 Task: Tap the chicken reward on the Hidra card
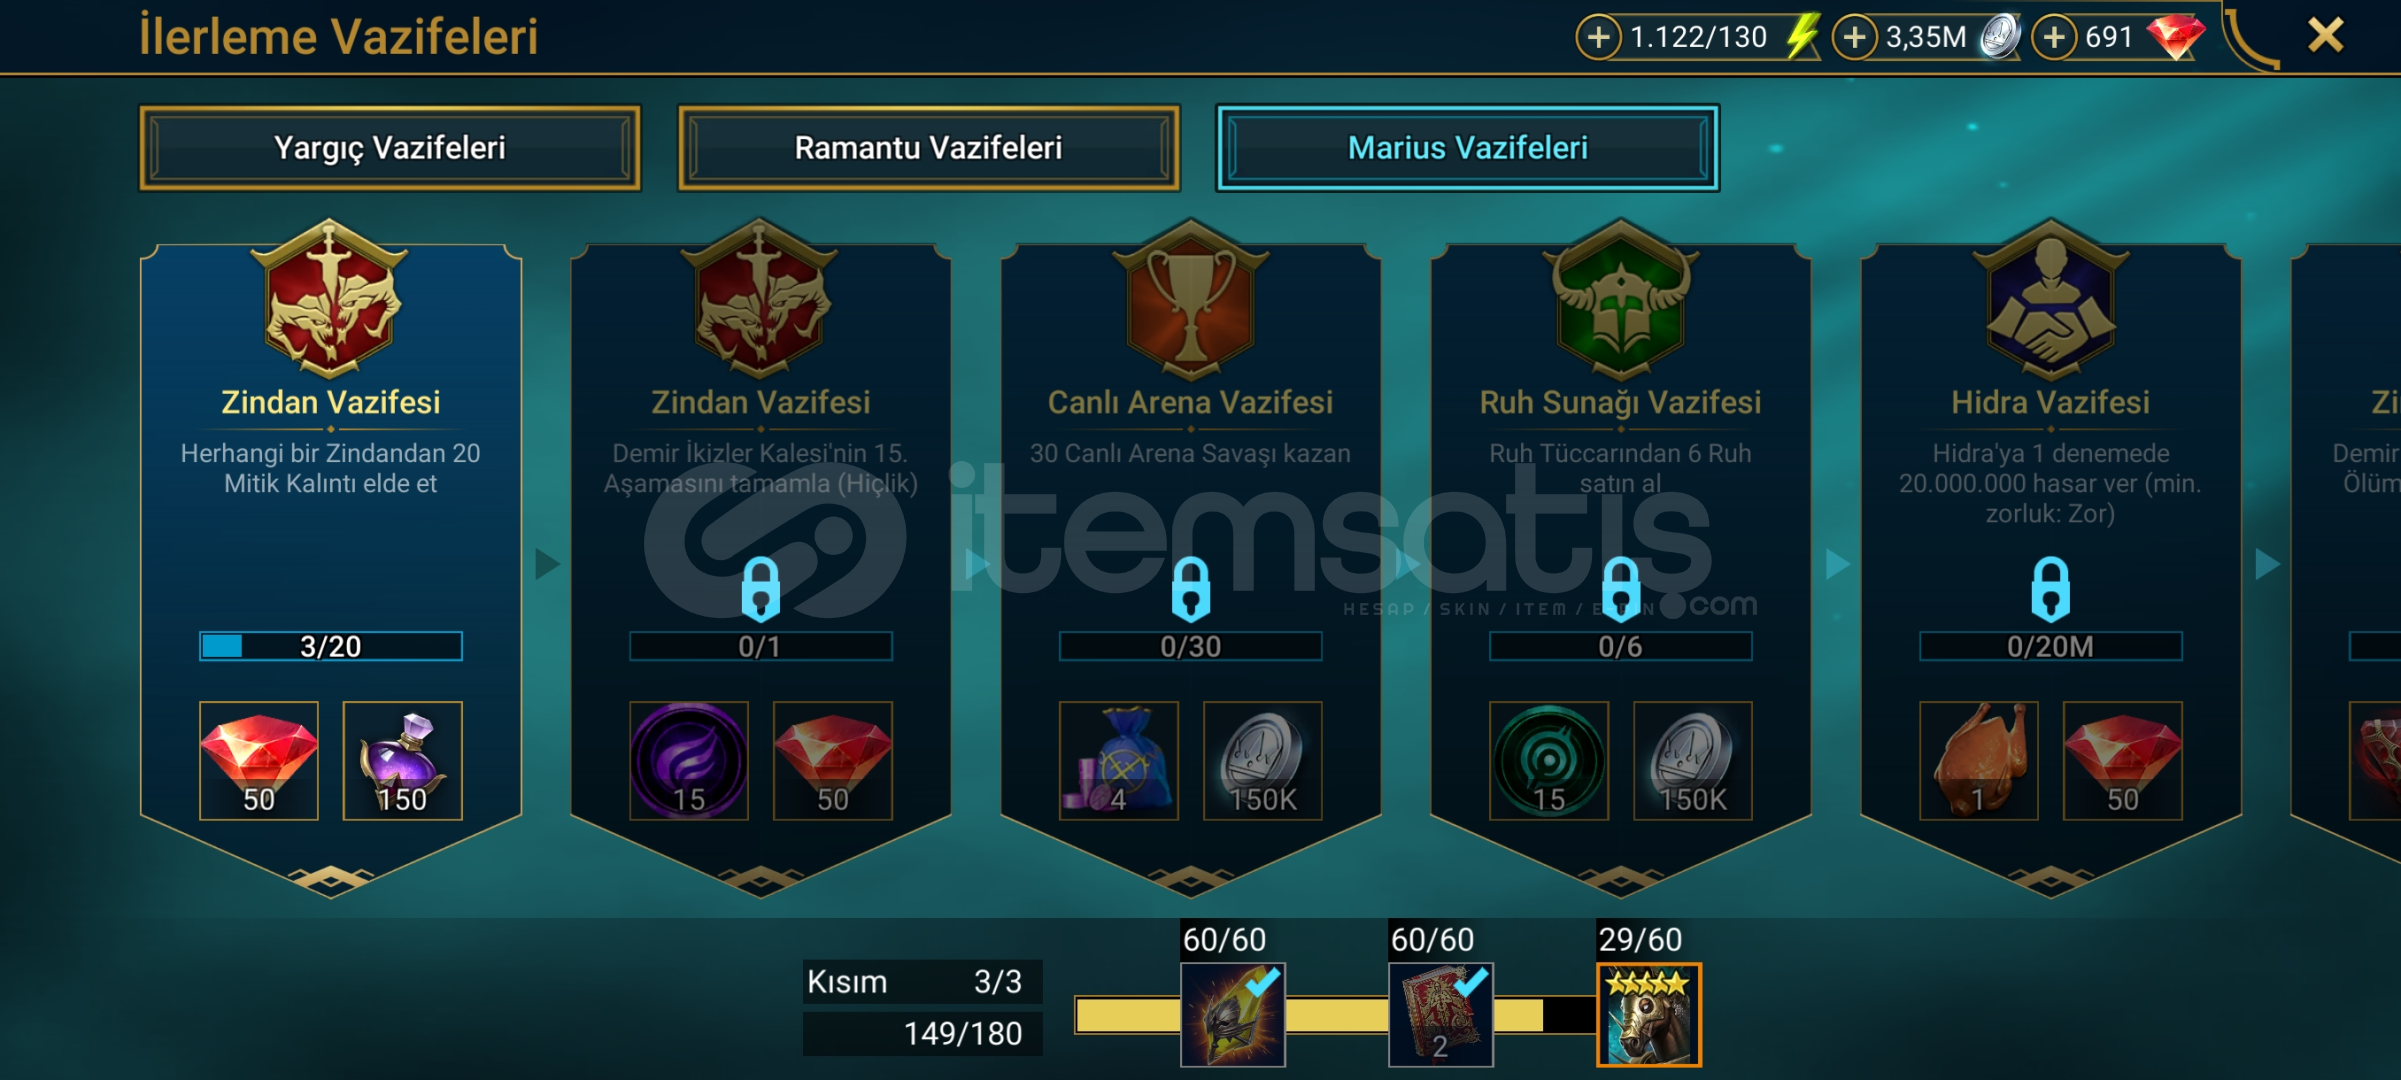[1978, 761]
